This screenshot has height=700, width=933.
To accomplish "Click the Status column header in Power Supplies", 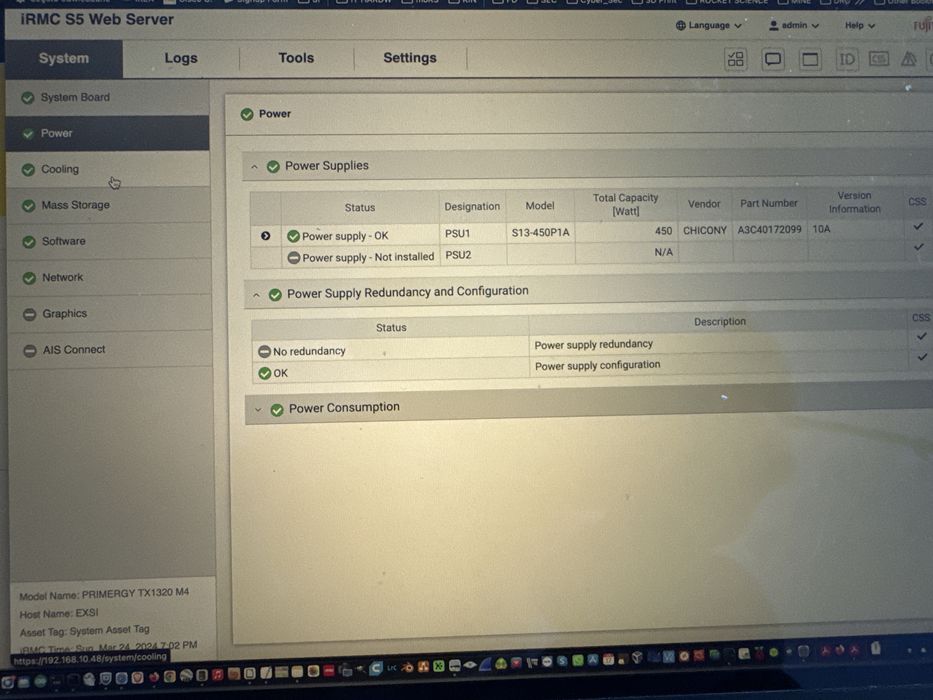I will (360, 207).
